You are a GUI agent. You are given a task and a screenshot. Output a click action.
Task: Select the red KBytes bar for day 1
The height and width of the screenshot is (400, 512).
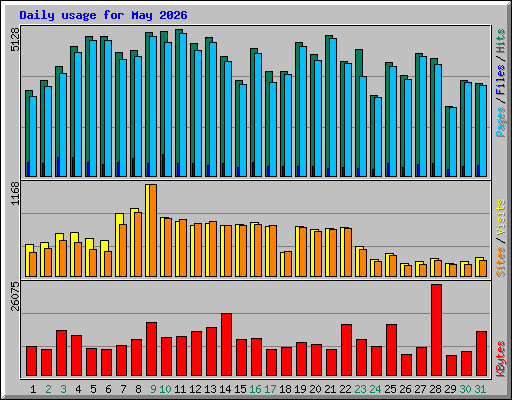[31, 361]
